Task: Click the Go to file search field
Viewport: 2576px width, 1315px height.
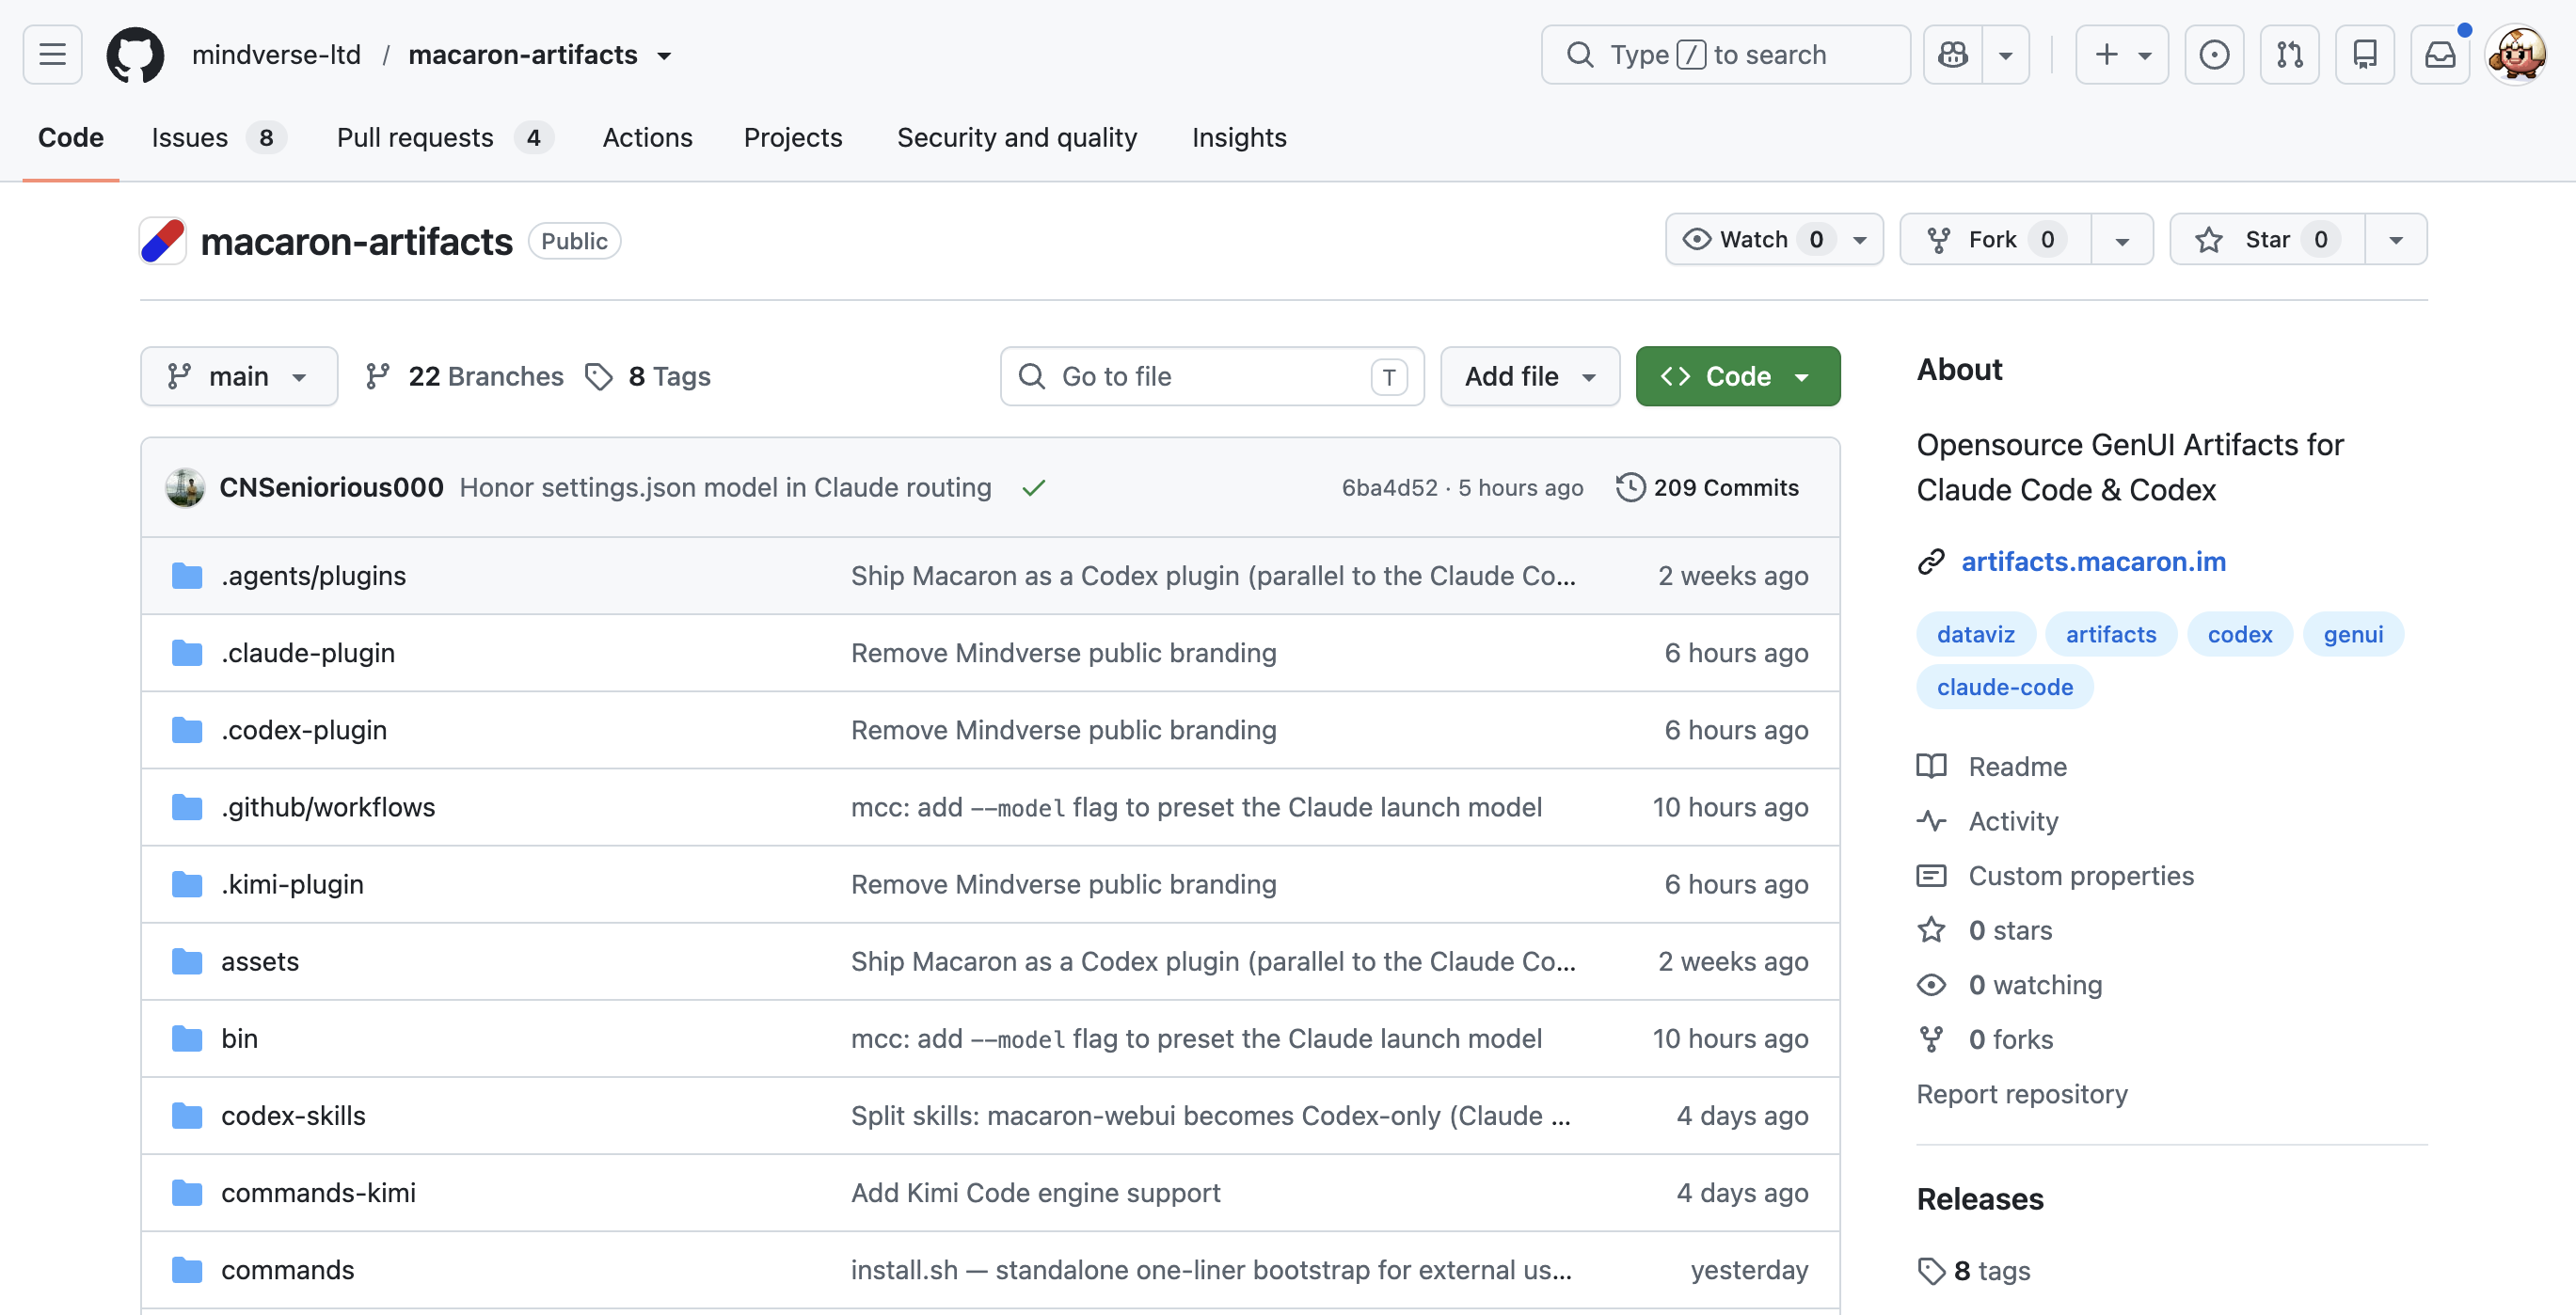Action: pyautogui.click(x=1212, y=376)
